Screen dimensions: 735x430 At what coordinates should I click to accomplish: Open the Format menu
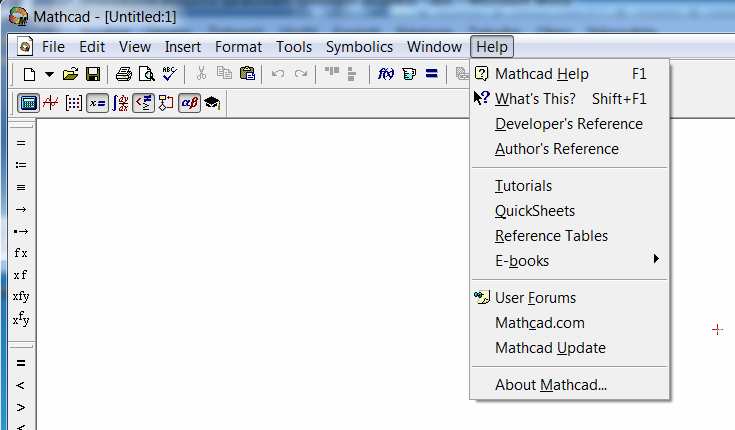pos(238,47)
